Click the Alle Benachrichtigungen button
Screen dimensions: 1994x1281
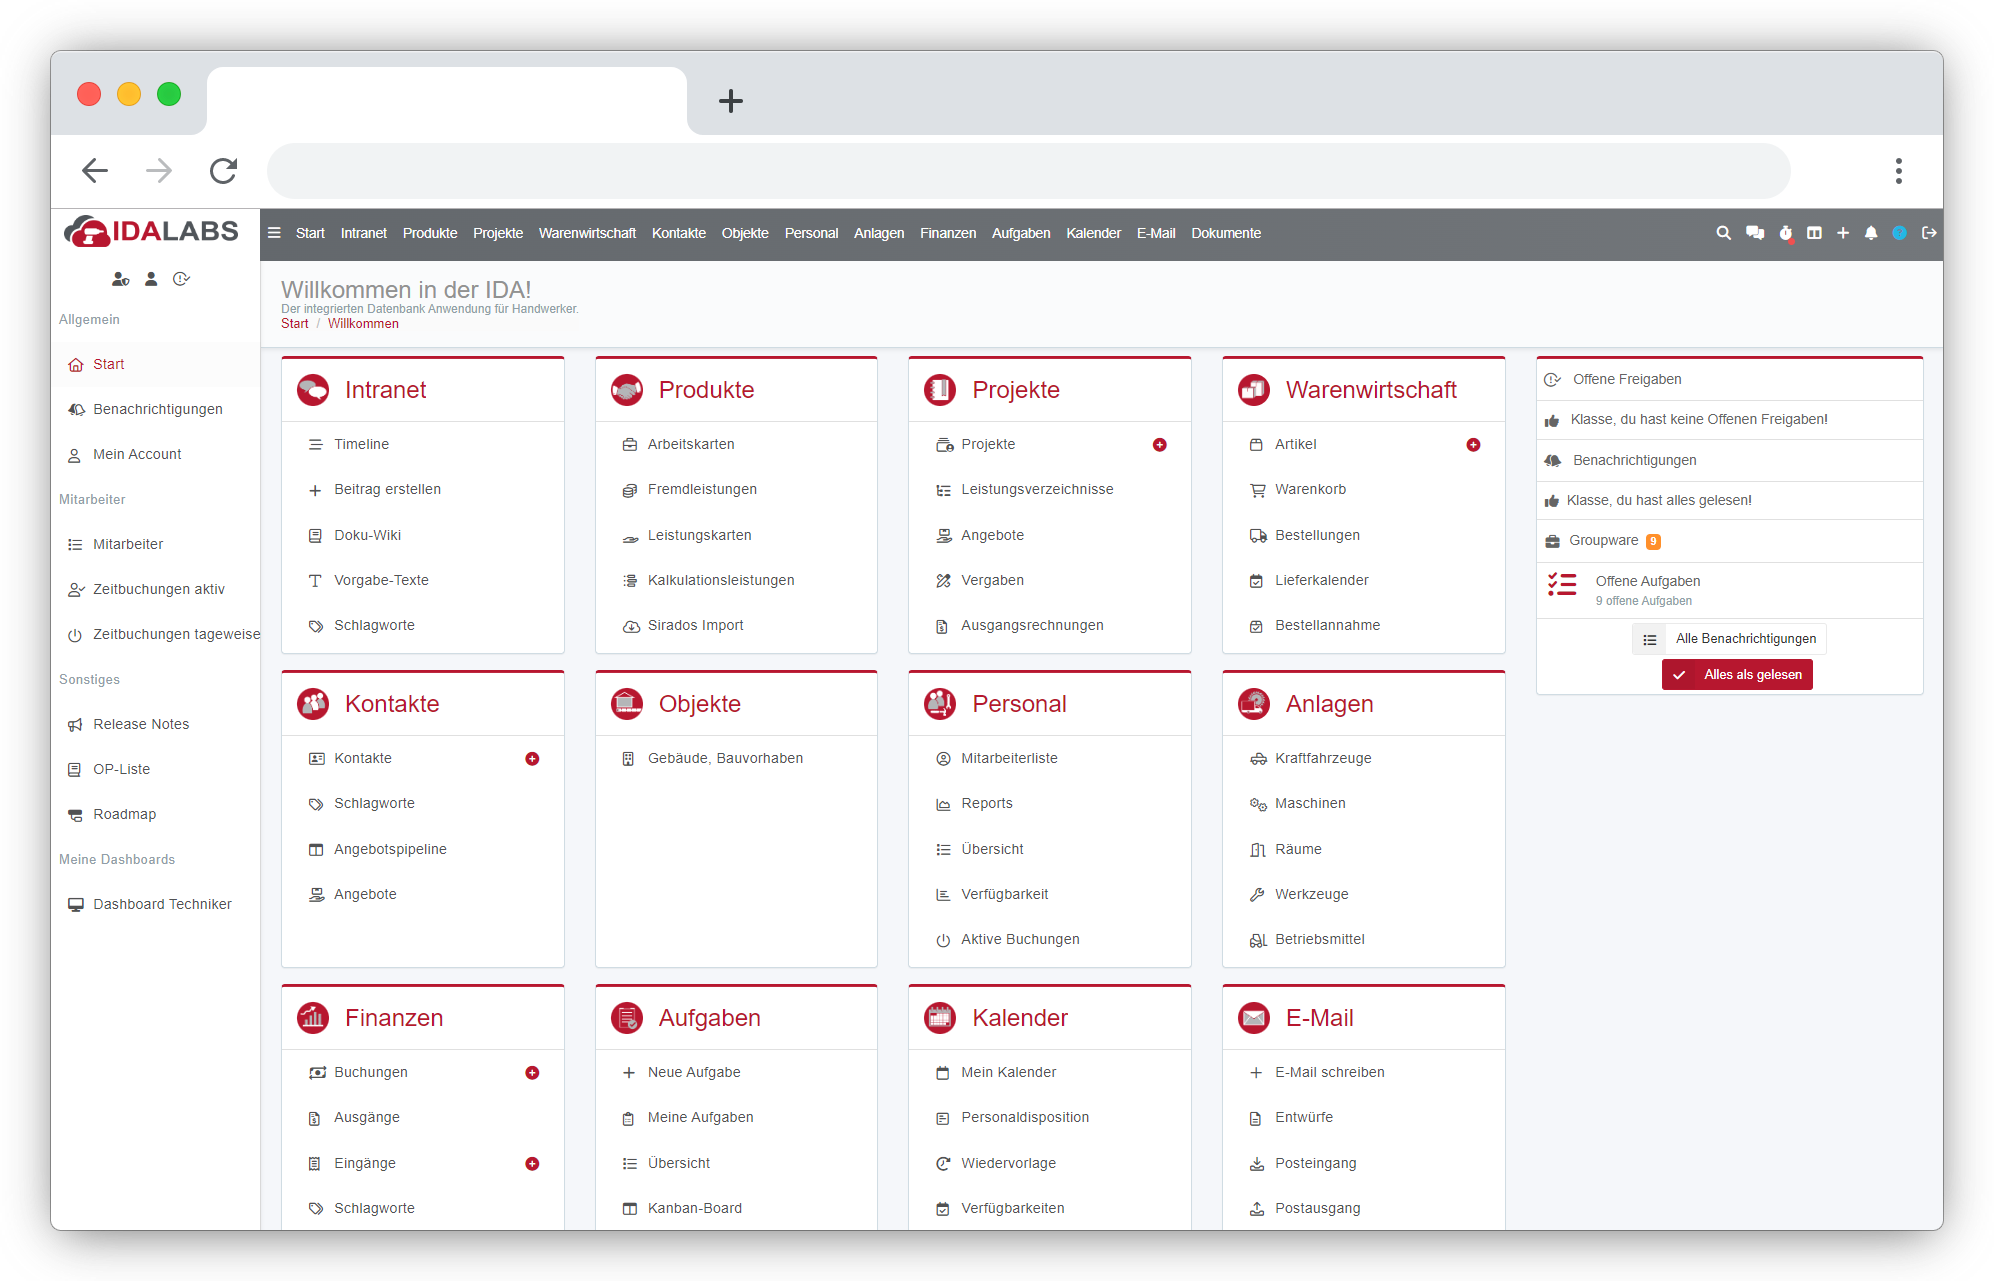(x=1729, y=639)
